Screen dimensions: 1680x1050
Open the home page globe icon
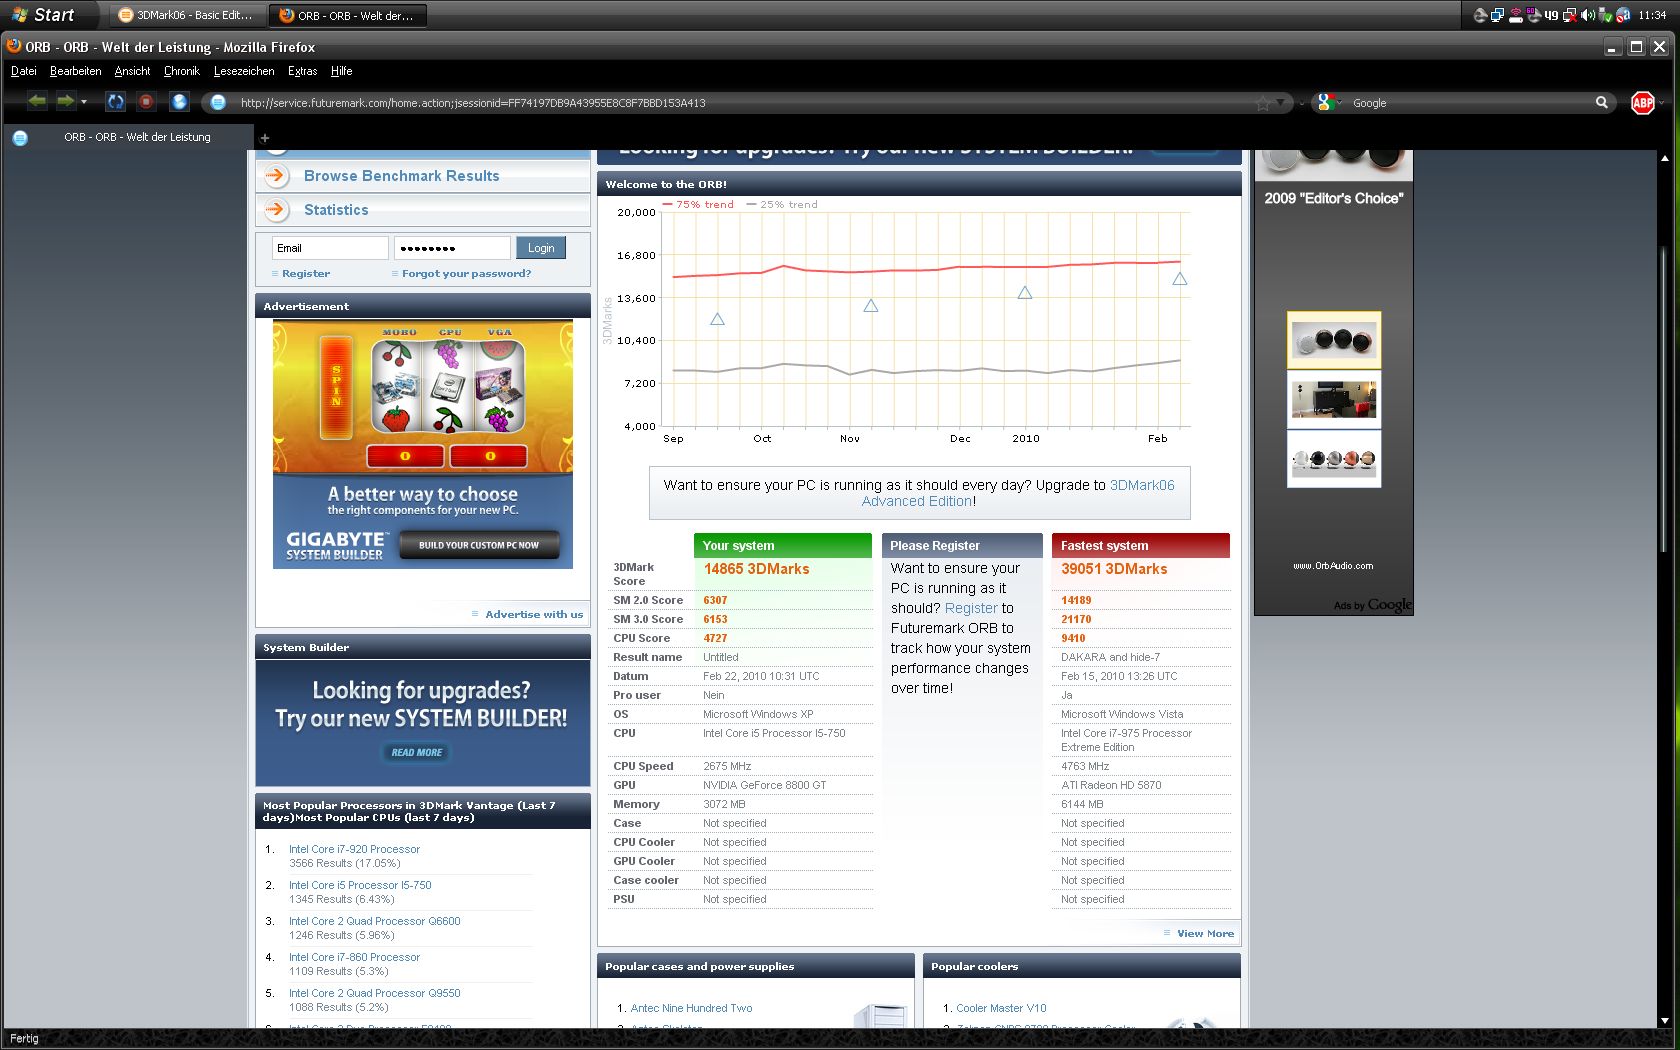coord(179,102)
